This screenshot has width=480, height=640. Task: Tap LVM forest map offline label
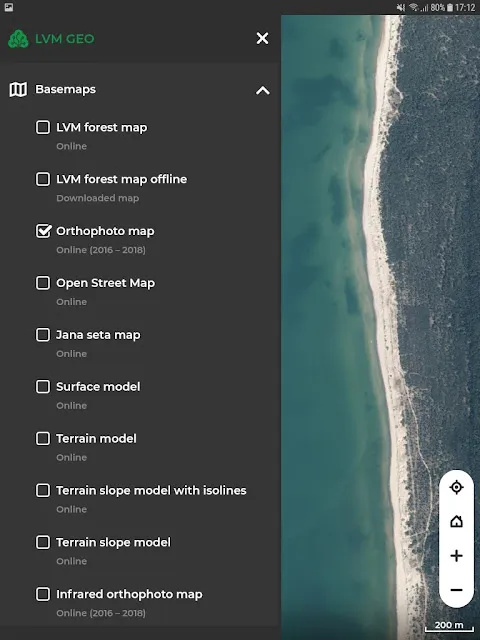pos(122,179)
